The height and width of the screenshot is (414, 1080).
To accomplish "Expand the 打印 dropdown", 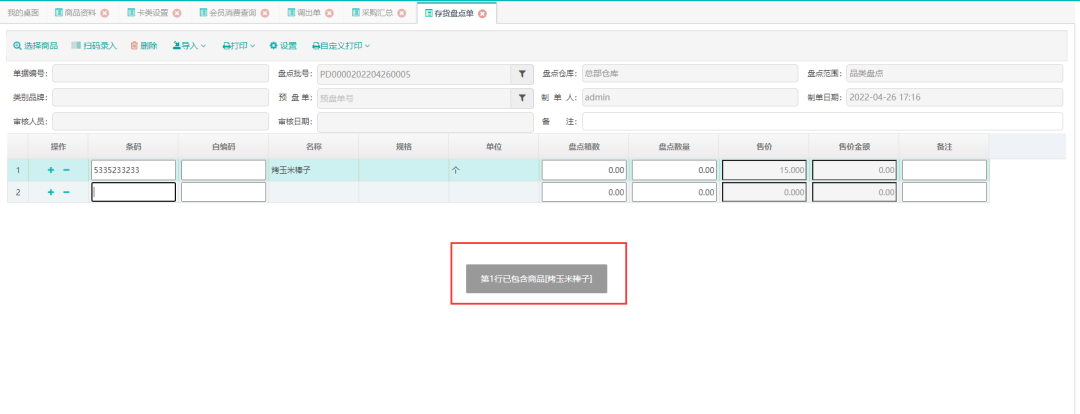I will pyautogui.click(x=239, y=46).
